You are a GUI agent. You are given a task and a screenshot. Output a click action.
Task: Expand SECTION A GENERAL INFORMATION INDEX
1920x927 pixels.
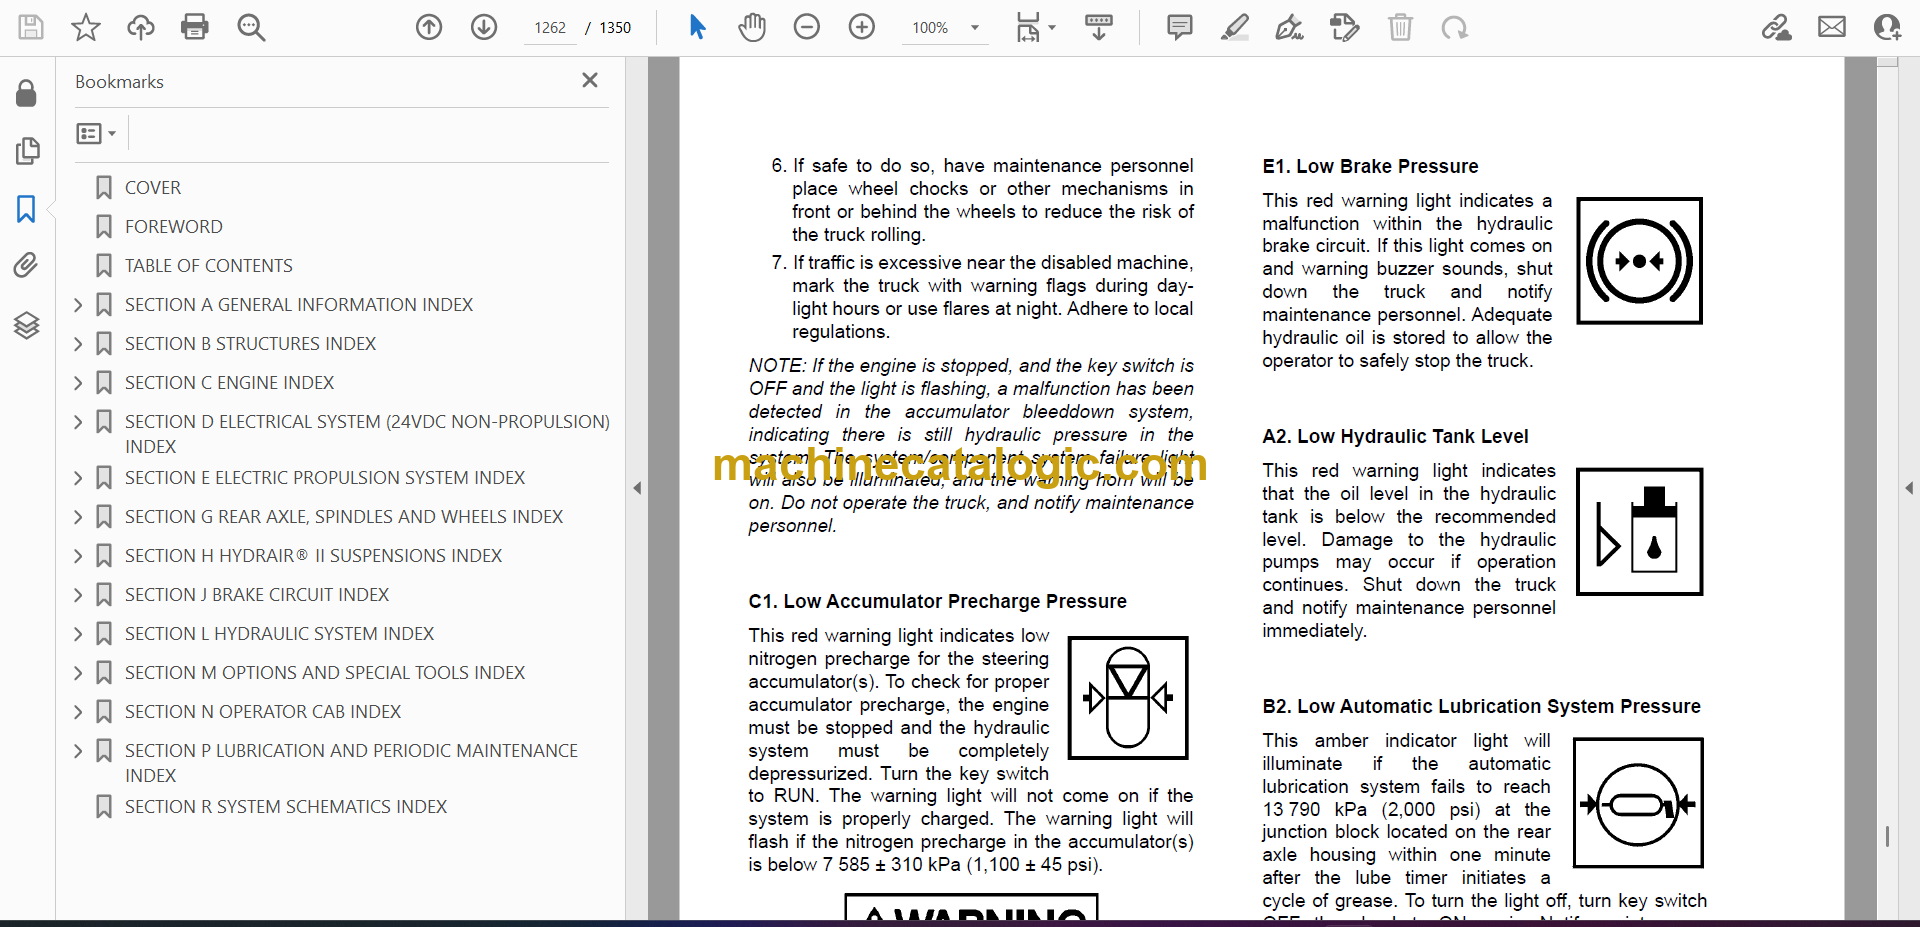tap(78, 305)
